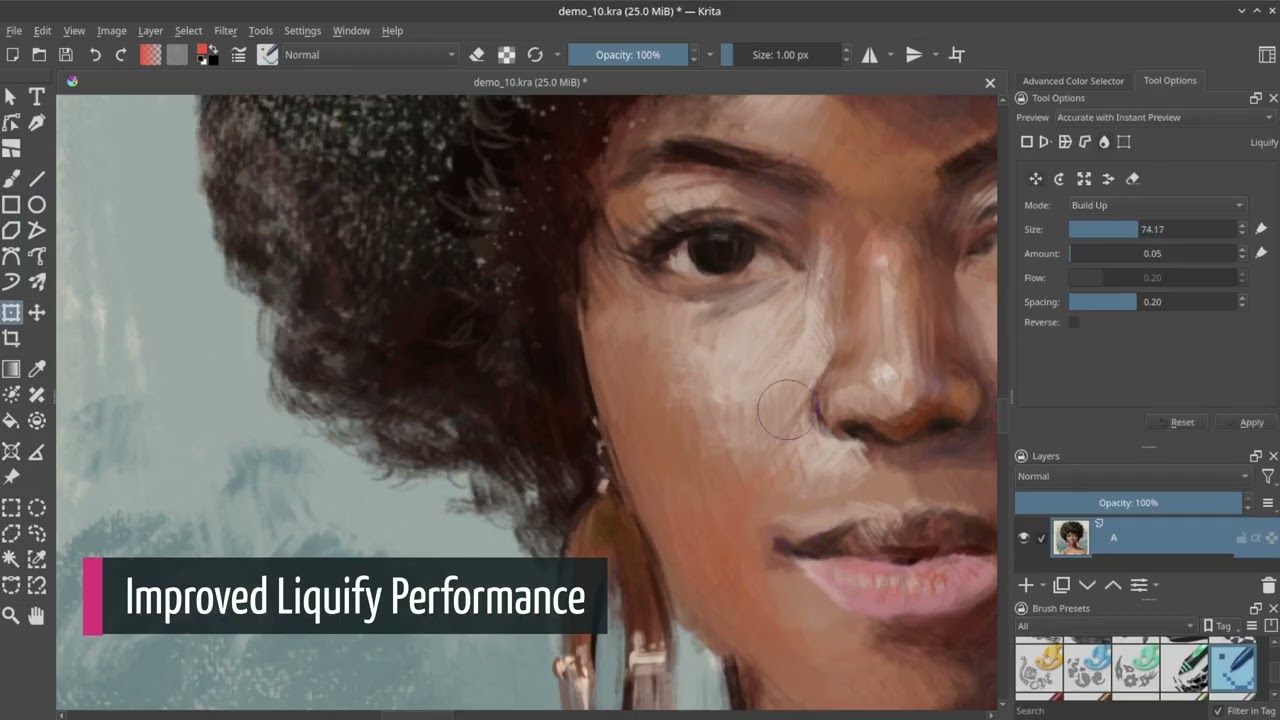Select the Color Picker eyedropper tool
Image resolution: width=1280 pixels, height=720 pixels.
[x=37, y=369]
